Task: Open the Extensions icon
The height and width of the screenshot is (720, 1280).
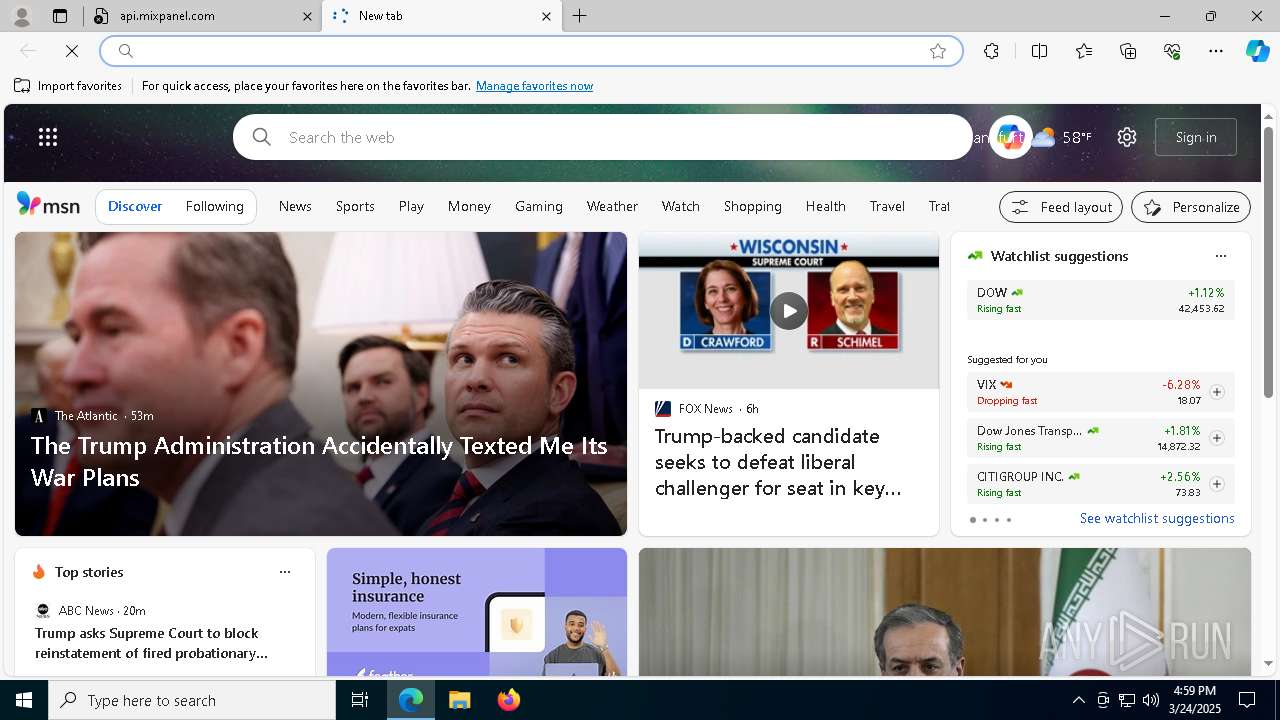Action: point(991,51)
